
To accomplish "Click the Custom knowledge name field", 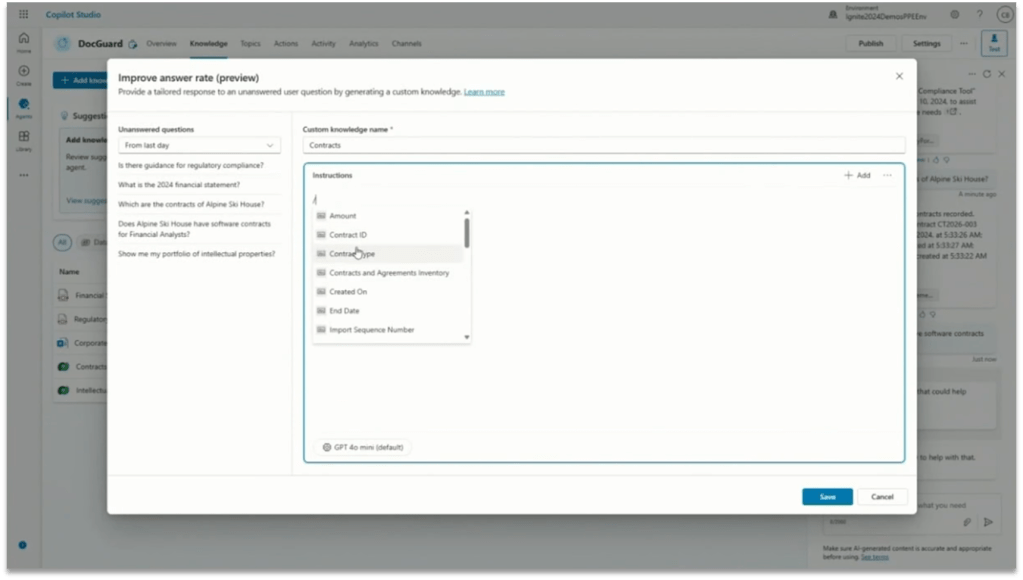I will tap(604, 145).
